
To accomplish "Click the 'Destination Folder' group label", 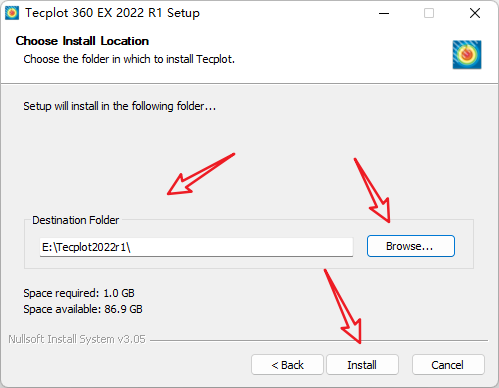I will point(75,220).
